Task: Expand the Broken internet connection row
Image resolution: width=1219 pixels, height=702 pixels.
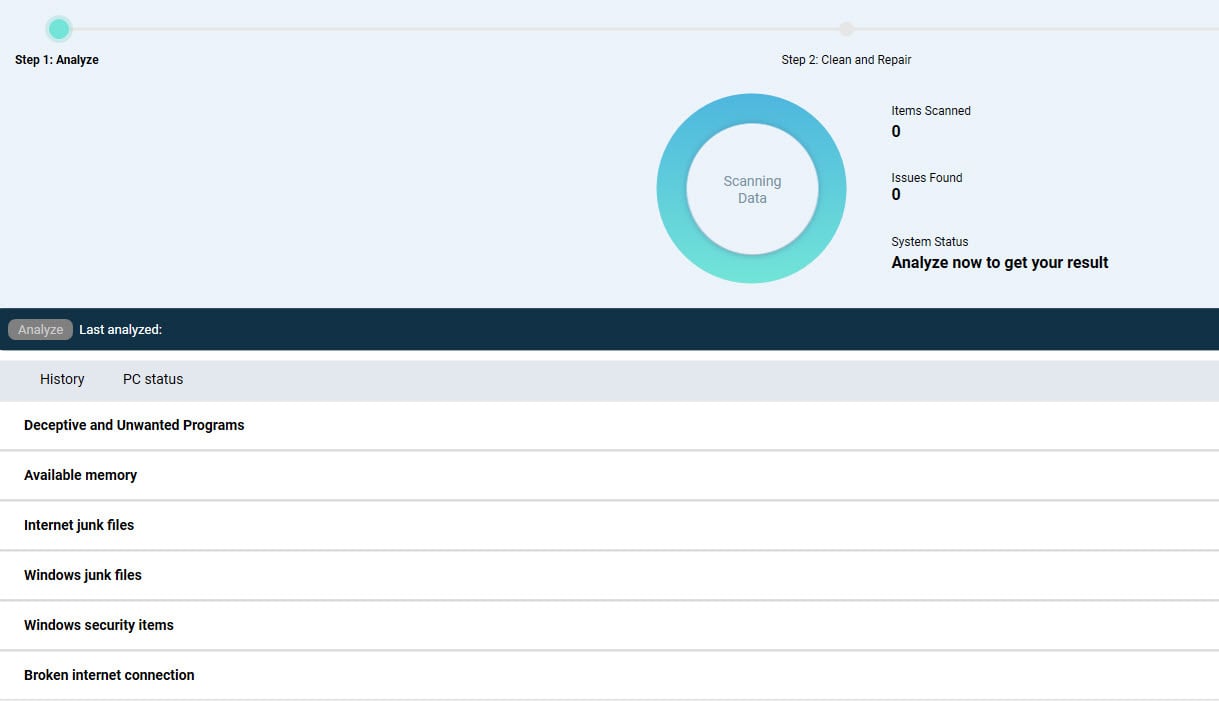Action: click(609, 675)
